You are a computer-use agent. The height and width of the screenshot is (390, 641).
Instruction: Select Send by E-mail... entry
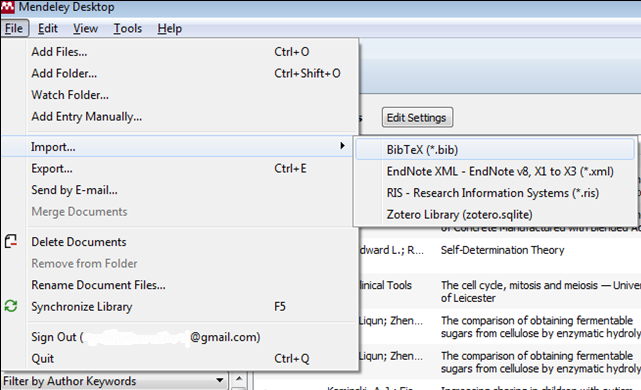click(x=180, y=190)
